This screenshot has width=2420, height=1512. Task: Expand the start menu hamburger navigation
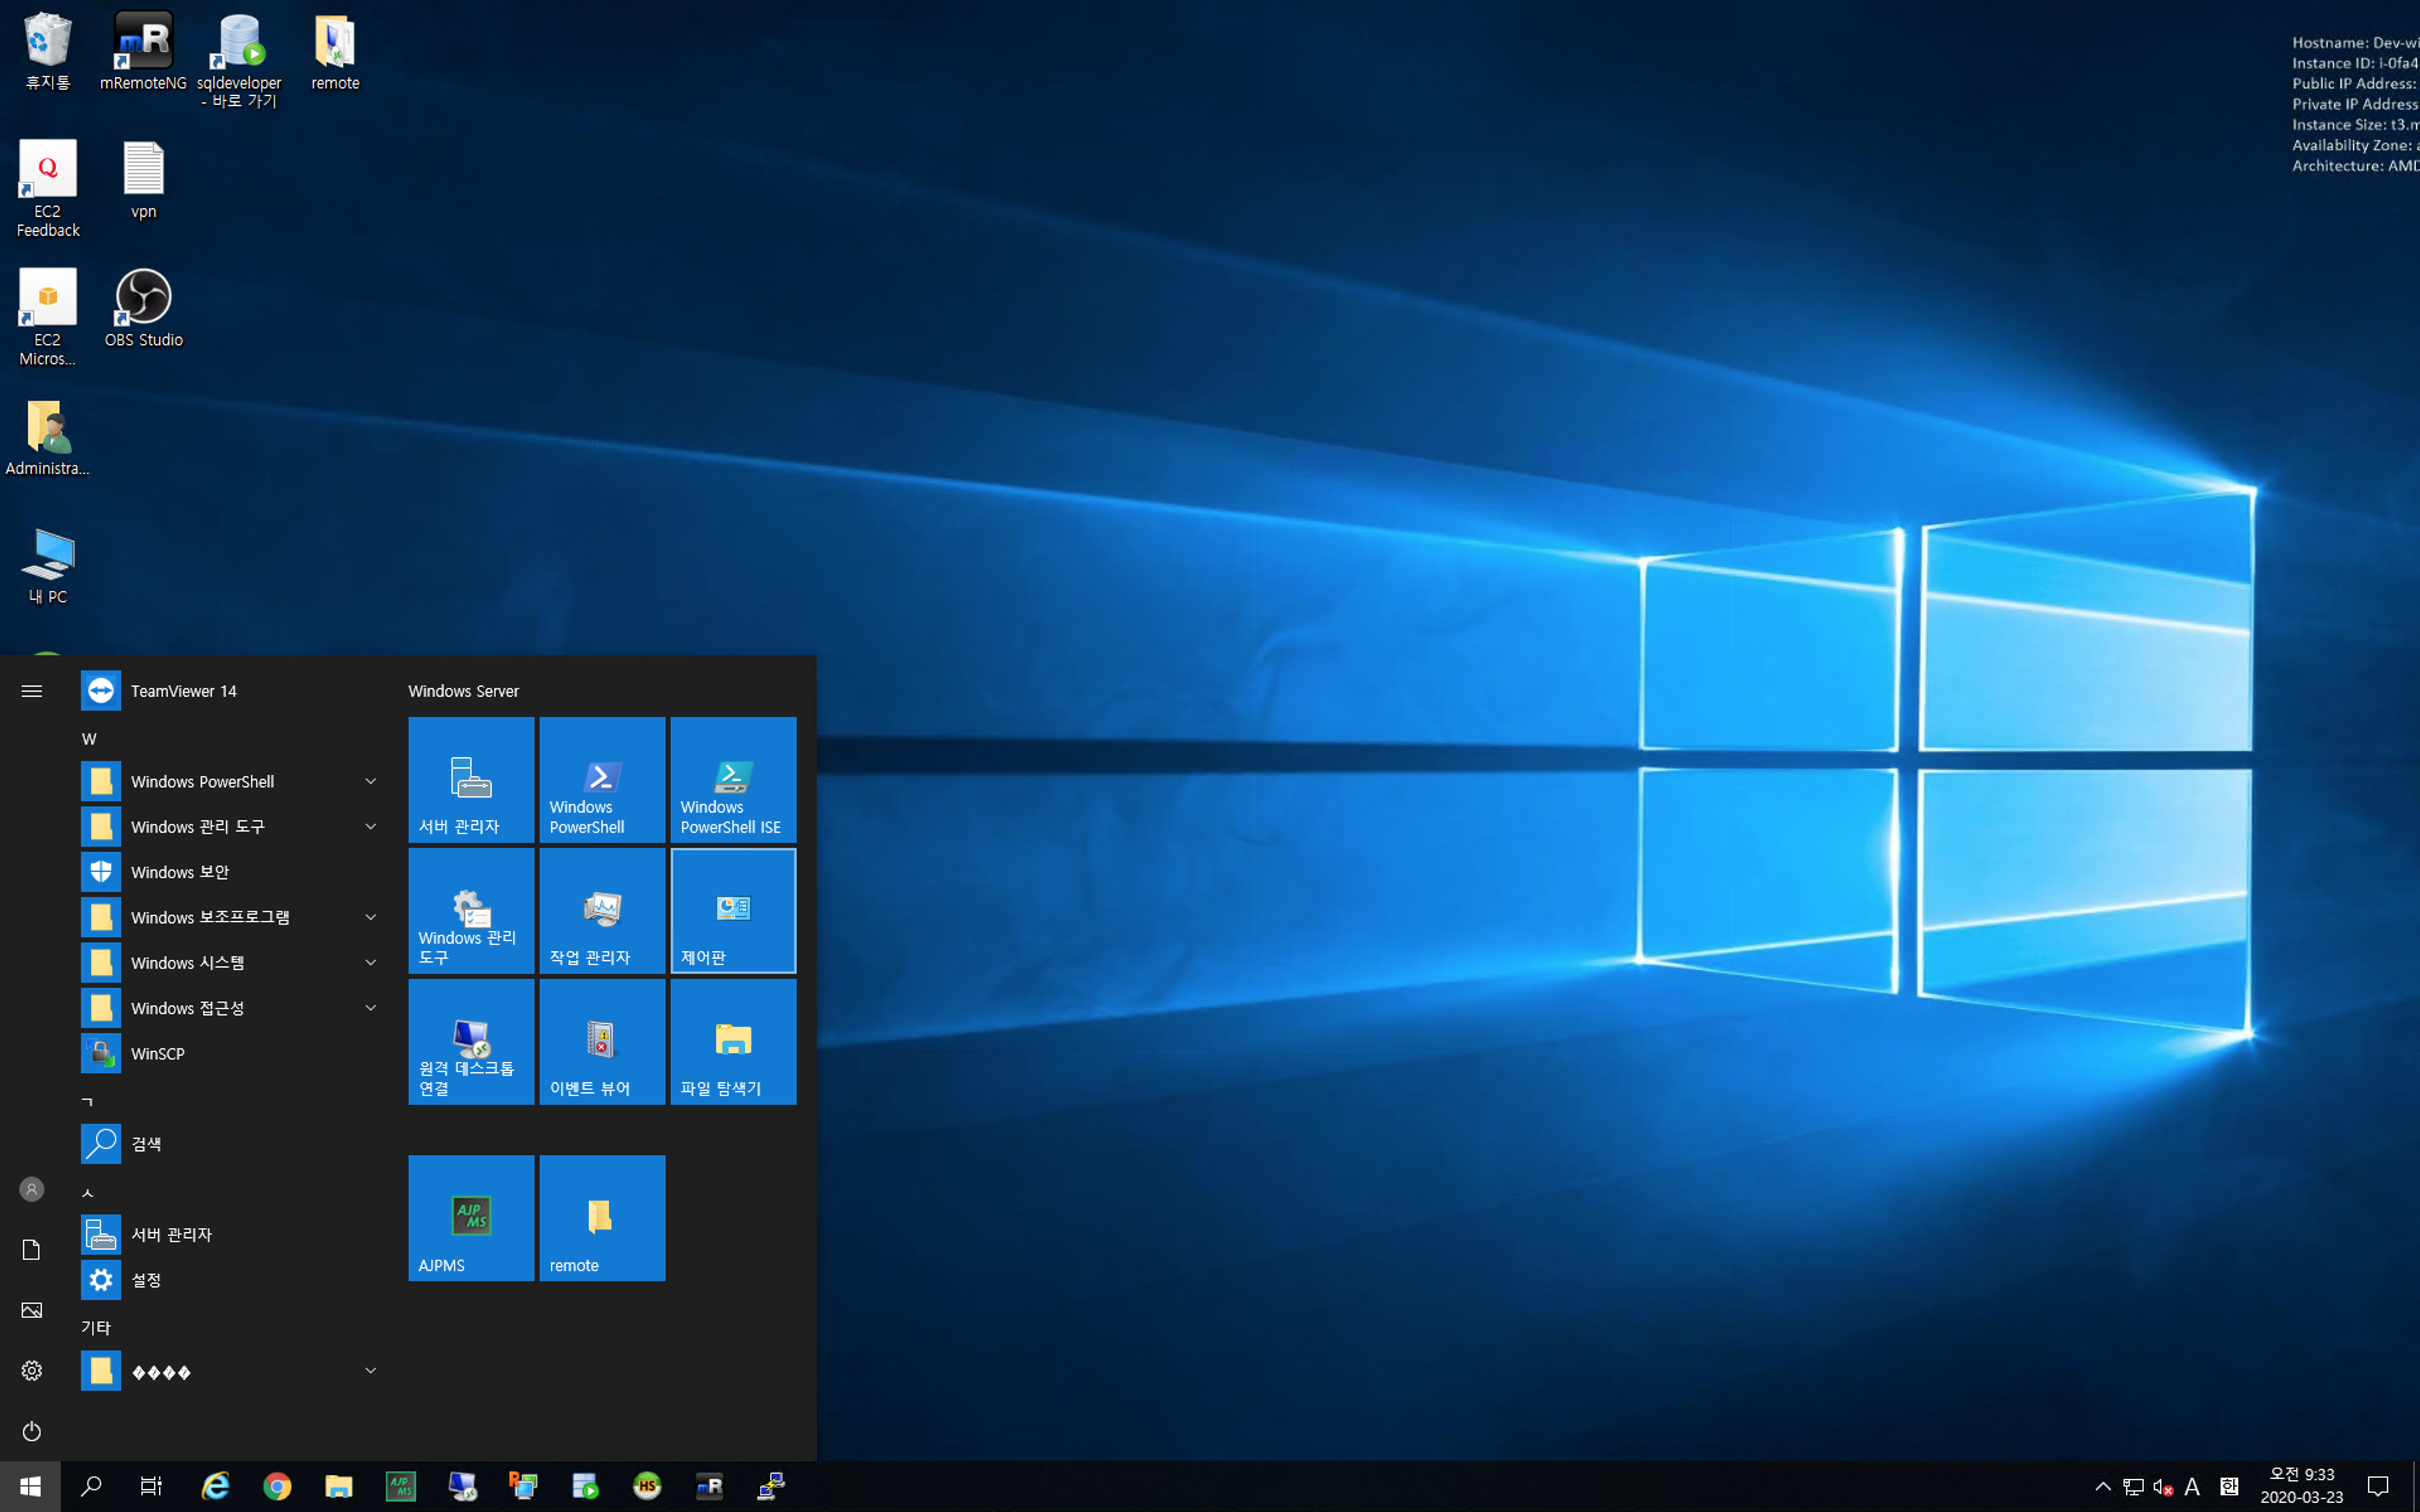click(x=32, y=691)
